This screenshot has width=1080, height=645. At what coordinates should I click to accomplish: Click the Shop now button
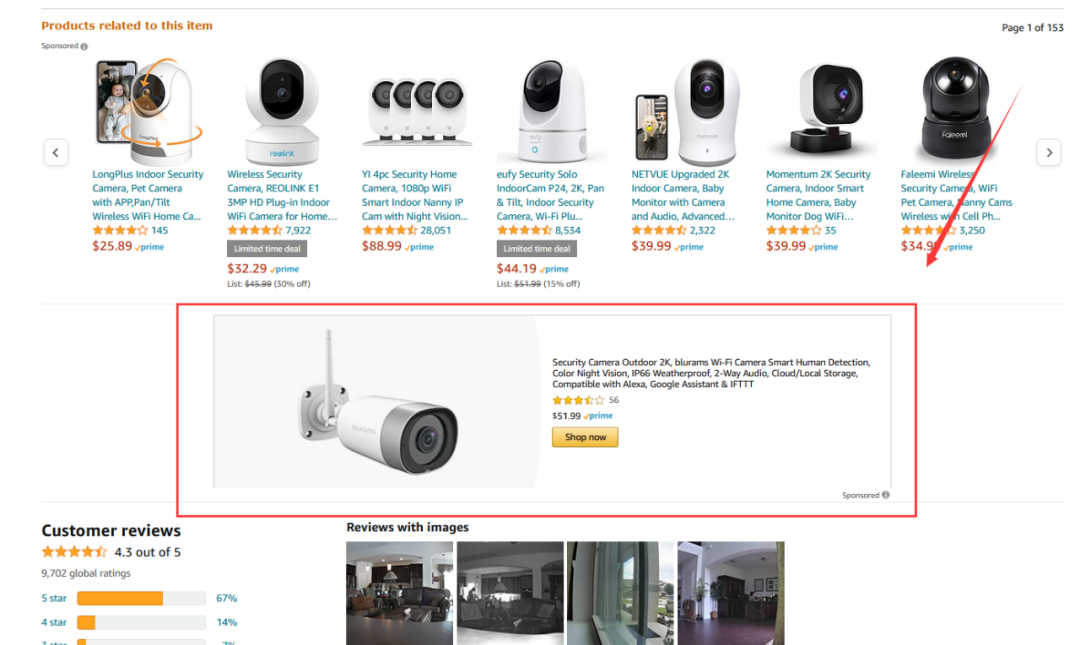pyautogui.click(x=585, y=437)
